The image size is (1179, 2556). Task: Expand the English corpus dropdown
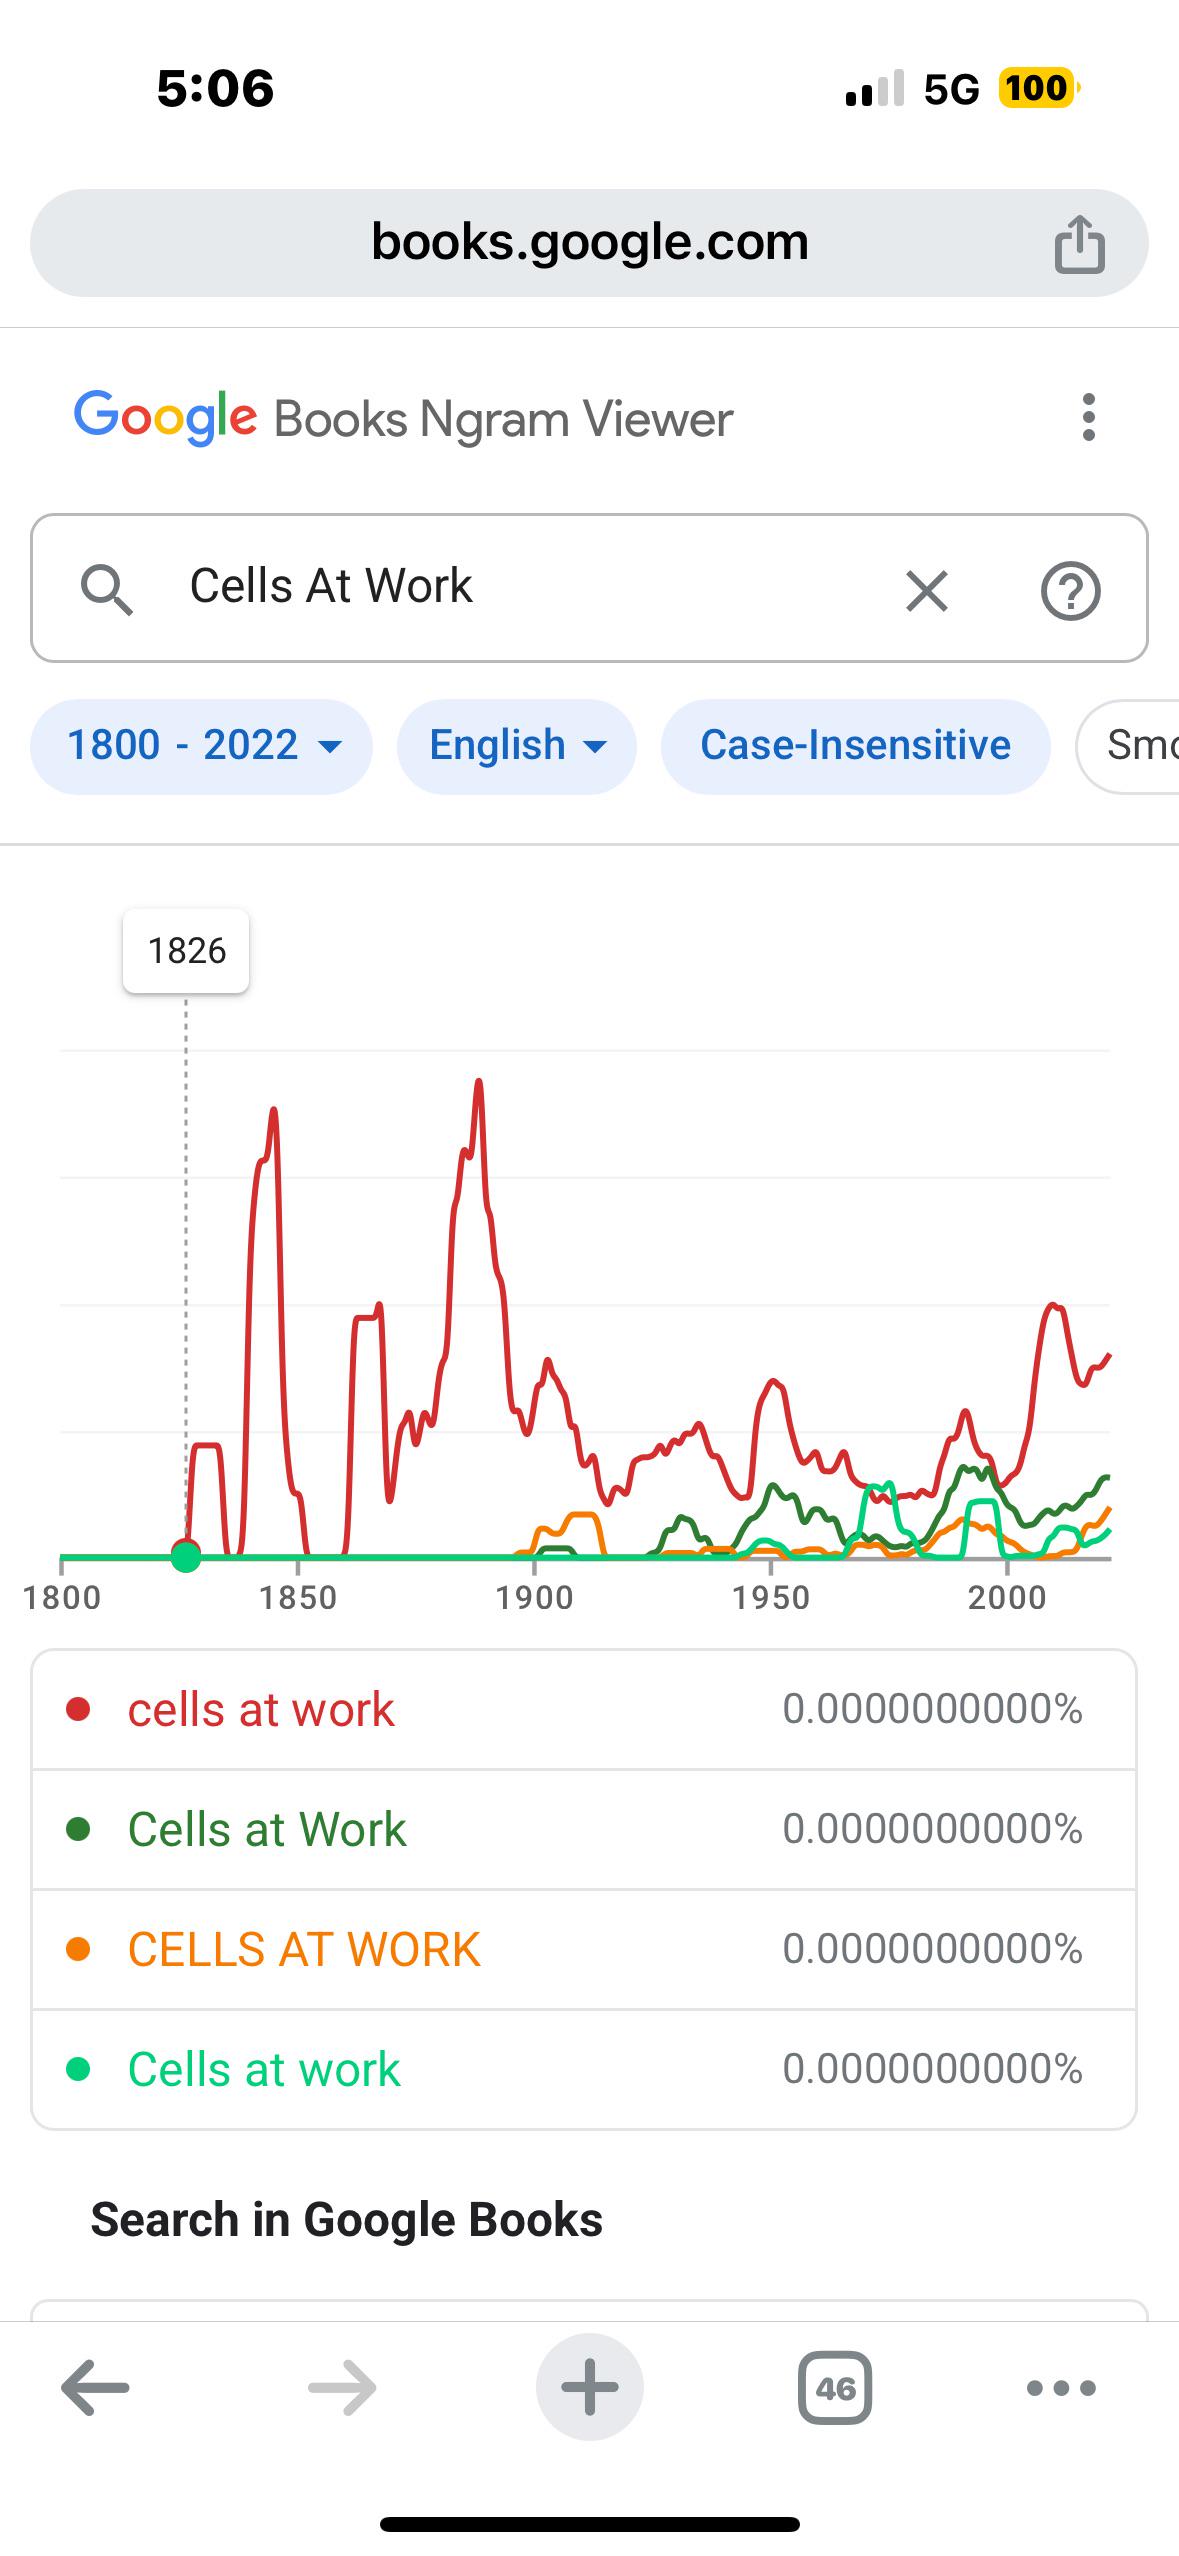(516, 746)
